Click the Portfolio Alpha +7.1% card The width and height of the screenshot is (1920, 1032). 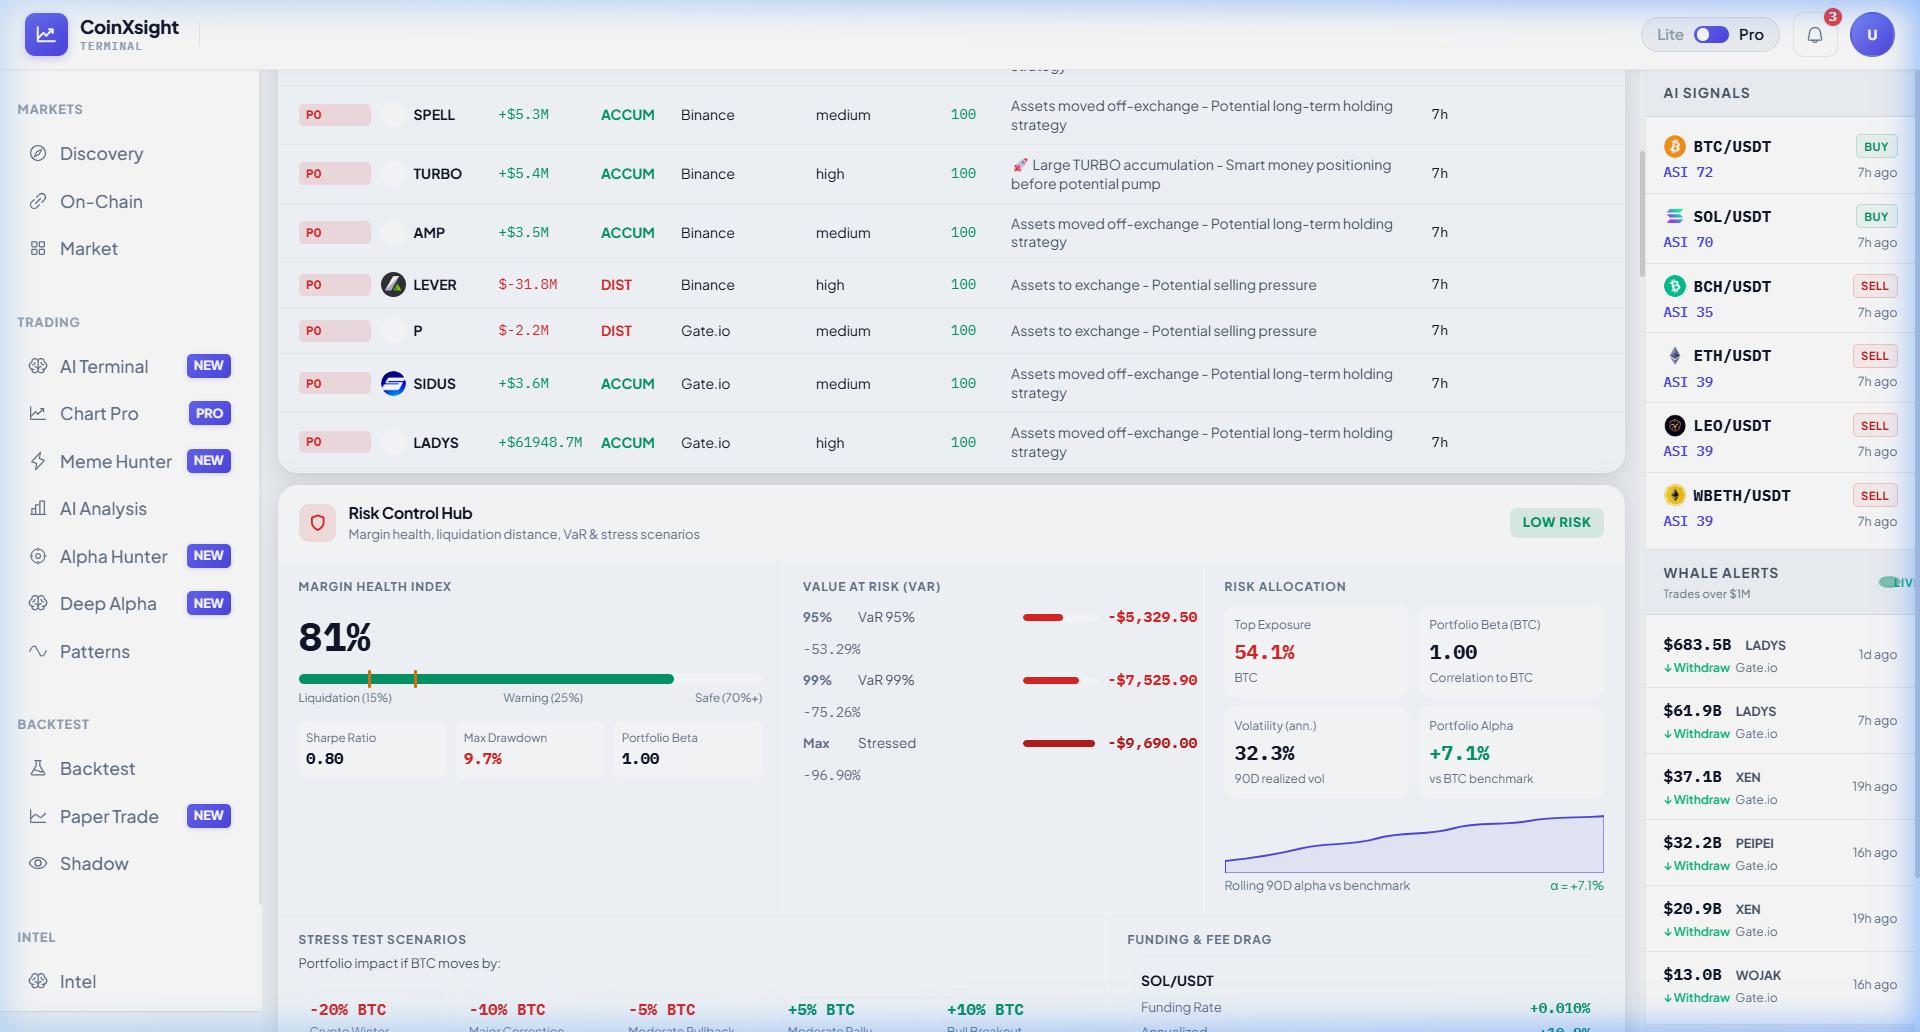(x=1511, y=752)
